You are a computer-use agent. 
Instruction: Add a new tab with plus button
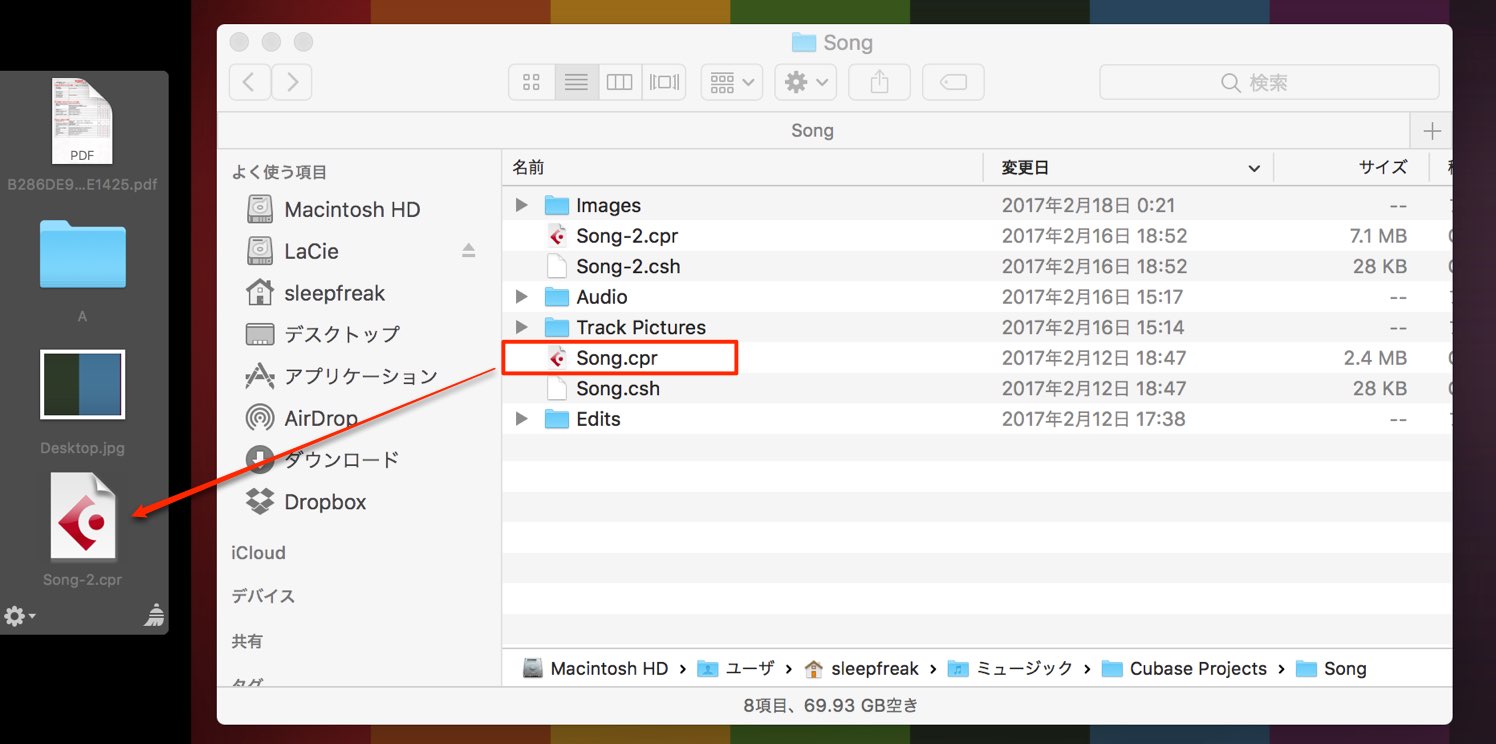[1432, 131]
